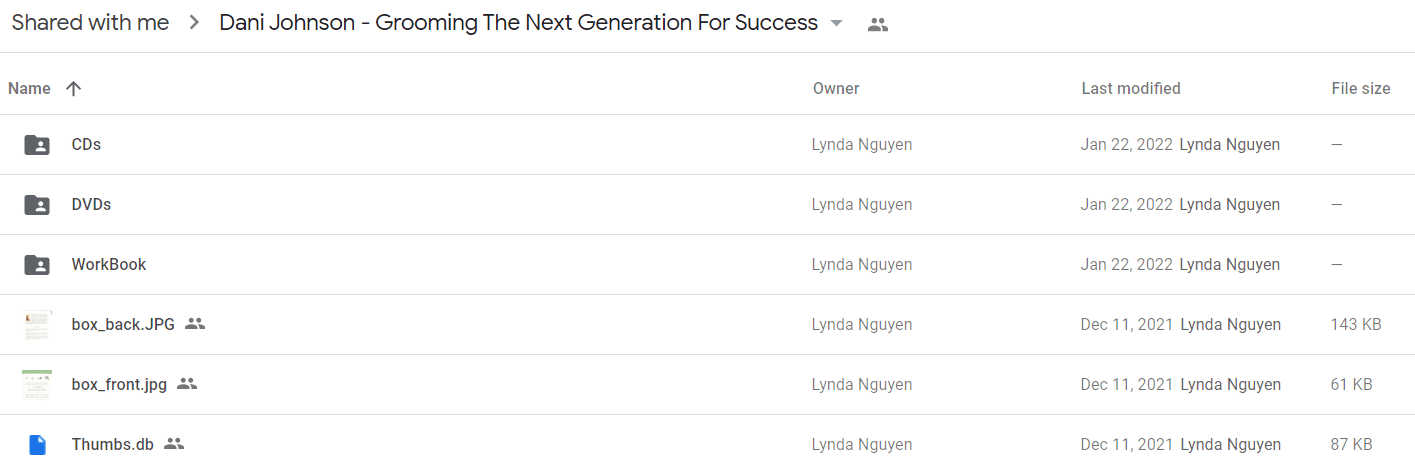Screen dimensions: 1415x468
Task: Select the Thumbs.db file name
Action: 113,444
